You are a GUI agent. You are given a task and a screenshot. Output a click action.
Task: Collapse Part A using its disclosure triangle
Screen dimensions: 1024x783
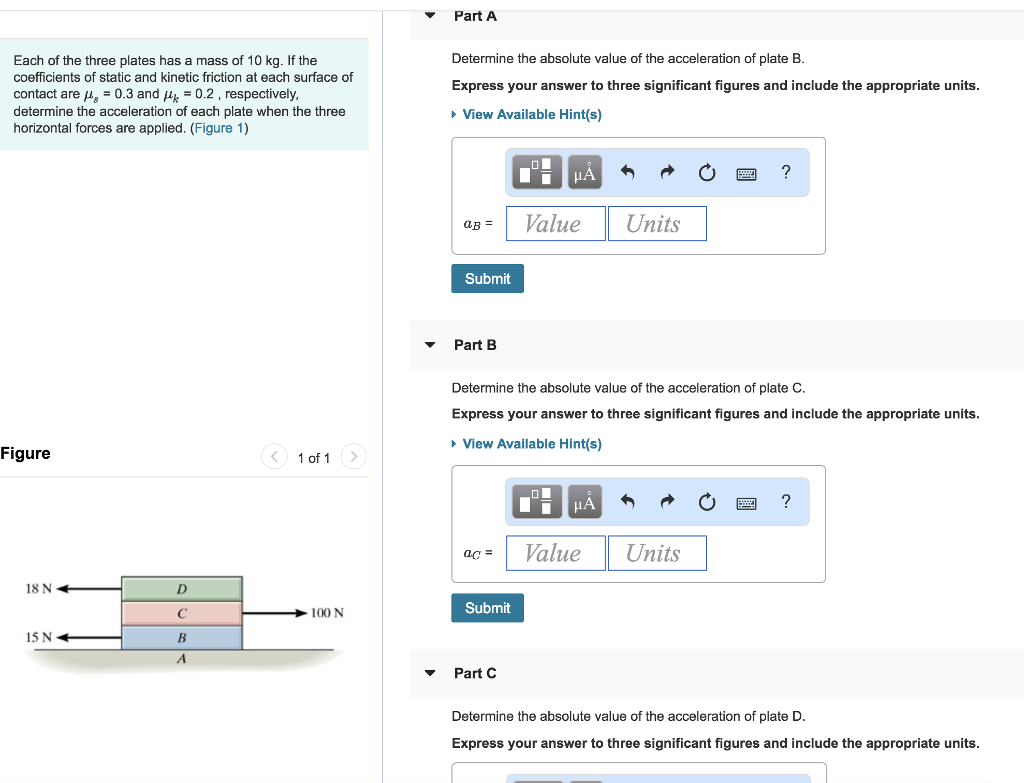429,15
